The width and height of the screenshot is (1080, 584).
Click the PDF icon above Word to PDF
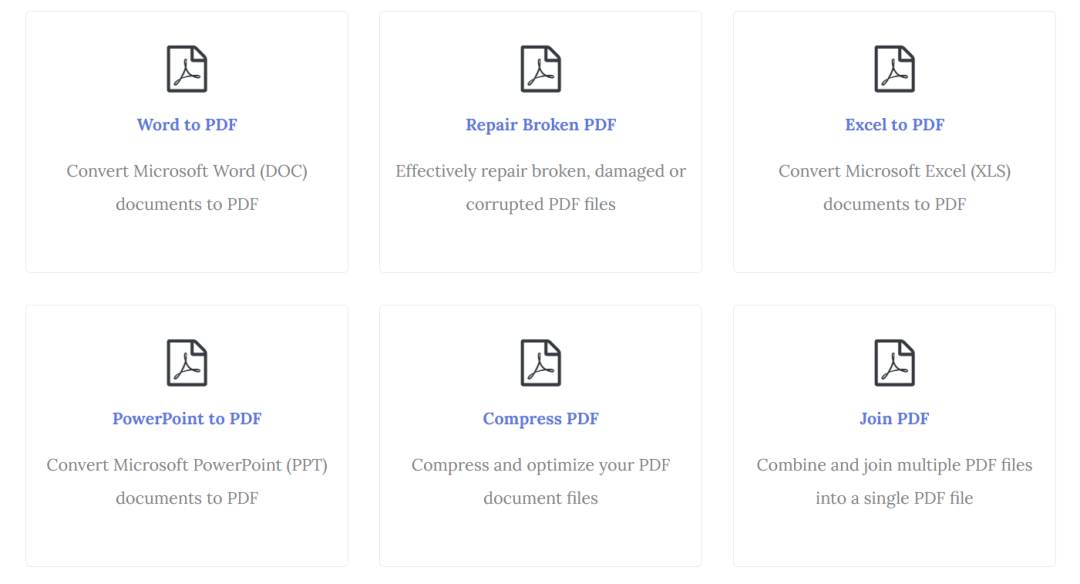point(187,69)
